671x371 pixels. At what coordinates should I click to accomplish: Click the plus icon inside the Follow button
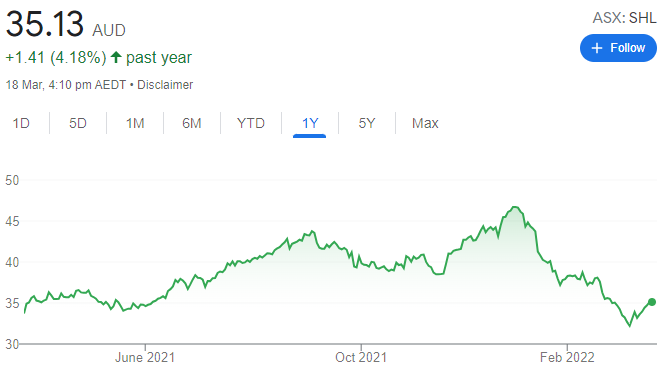tap(597, 48)
